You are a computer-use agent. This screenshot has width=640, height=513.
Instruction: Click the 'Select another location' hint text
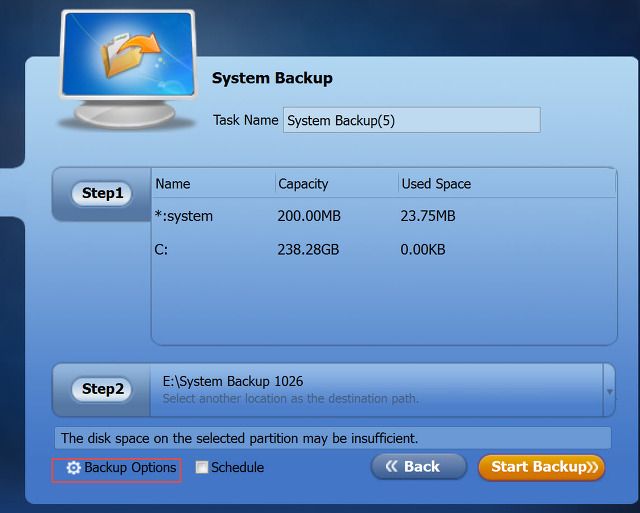(x=291, y=398)
